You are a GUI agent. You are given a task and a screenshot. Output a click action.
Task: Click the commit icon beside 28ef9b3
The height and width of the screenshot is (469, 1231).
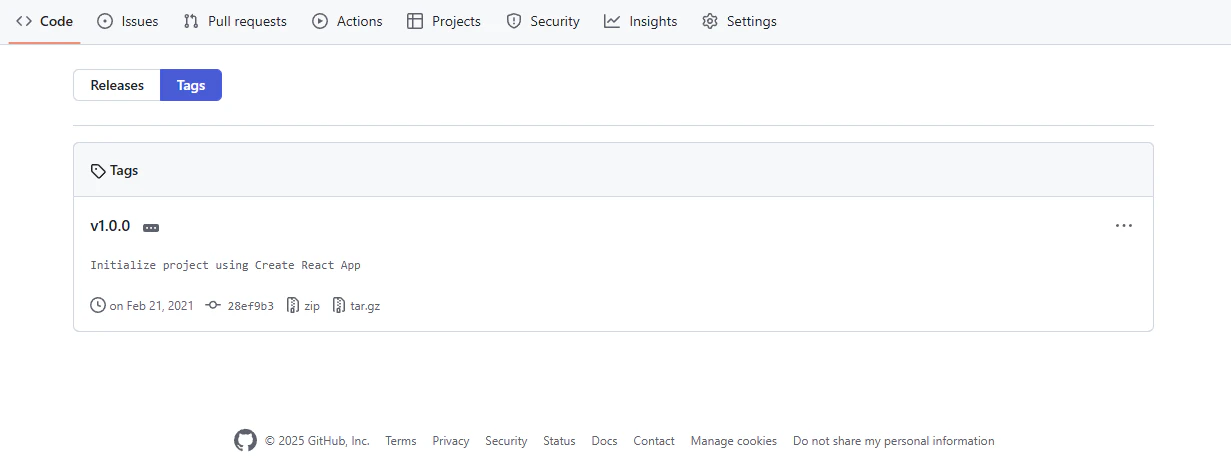coord(213,305)
